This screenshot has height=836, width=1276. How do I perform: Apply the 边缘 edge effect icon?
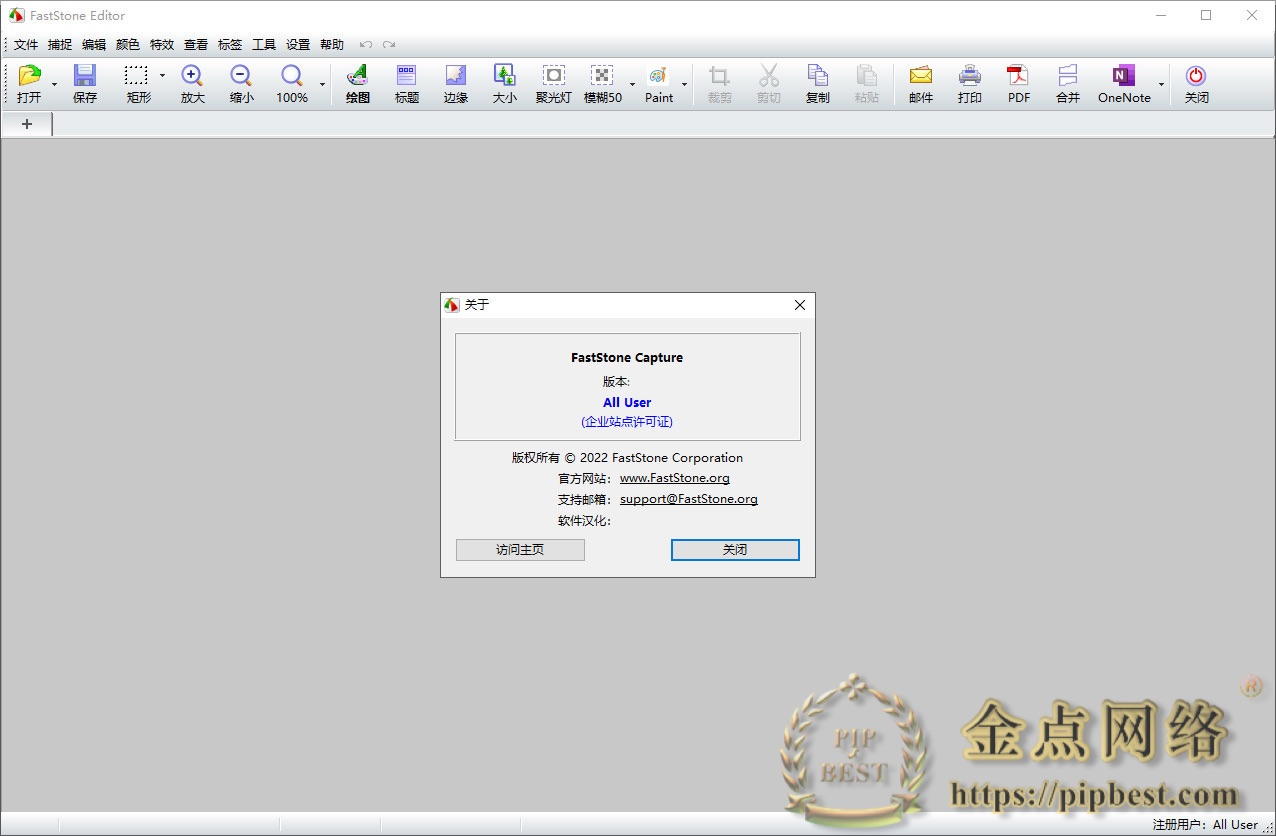coord(455,80)
